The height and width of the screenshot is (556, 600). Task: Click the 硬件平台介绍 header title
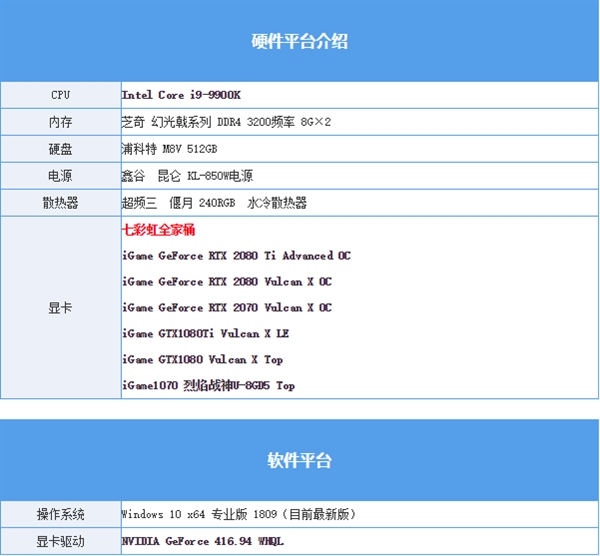tap(299, 41)
